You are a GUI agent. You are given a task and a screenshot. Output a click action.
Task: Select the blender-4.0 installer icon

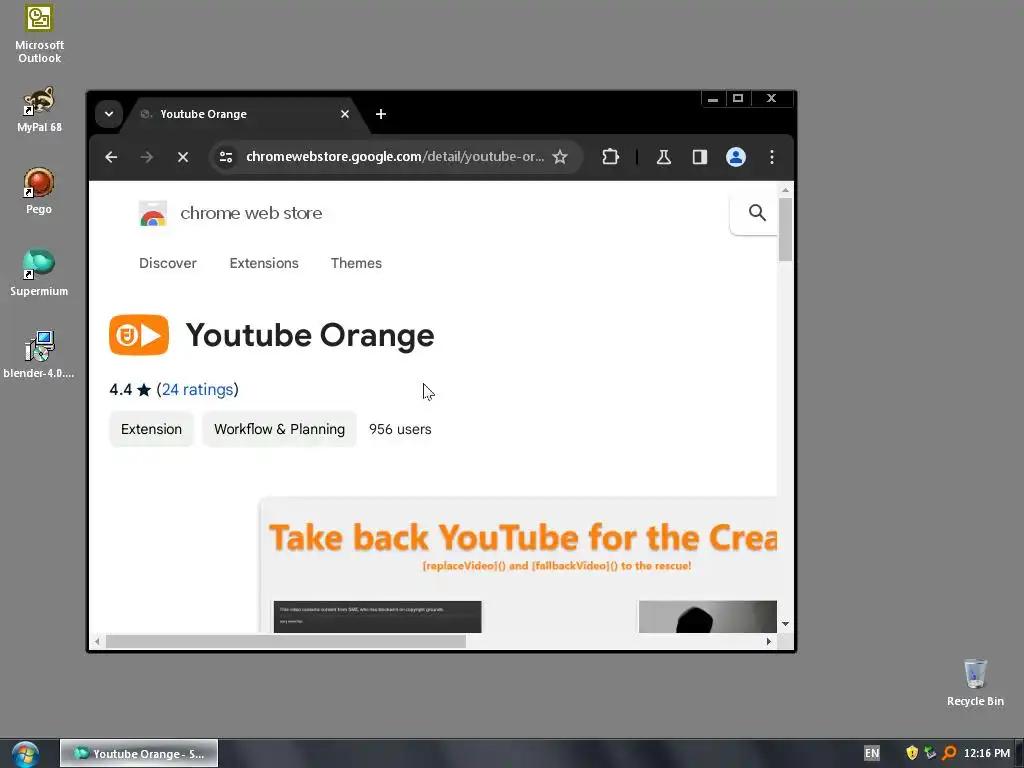pos(39,355)
